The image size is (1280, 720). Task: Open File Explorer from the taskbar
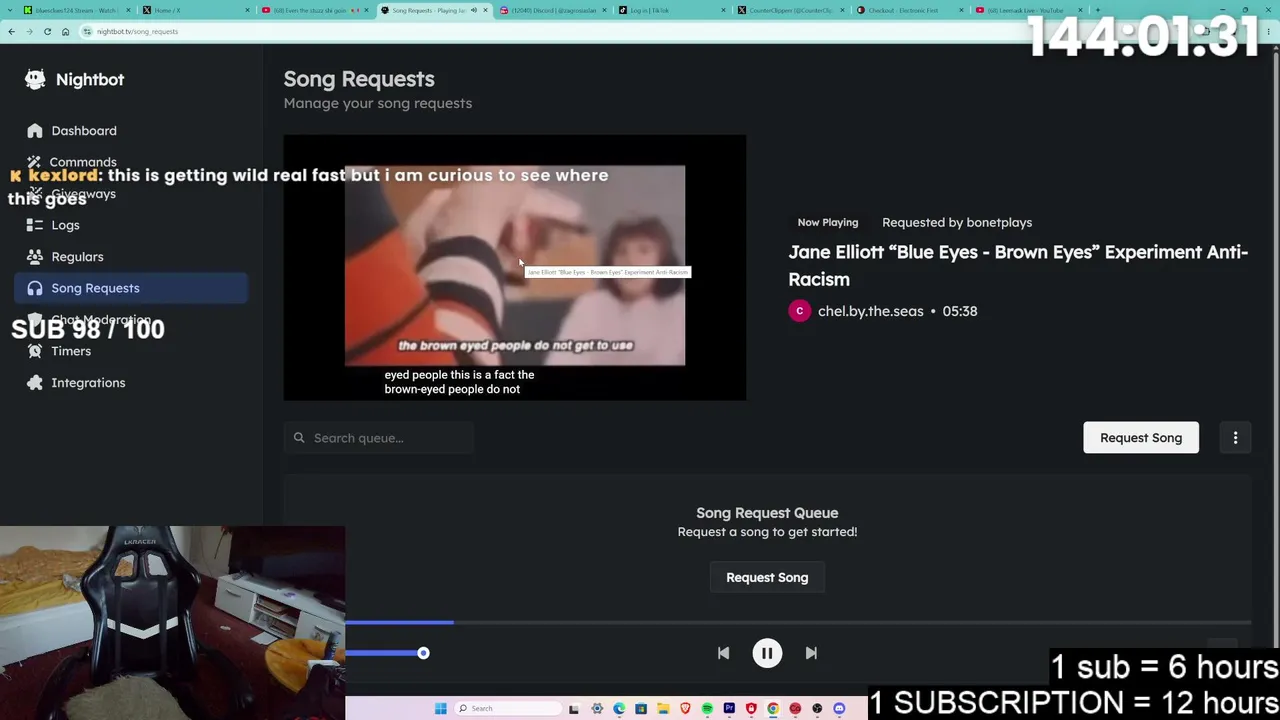coord(663,709)
